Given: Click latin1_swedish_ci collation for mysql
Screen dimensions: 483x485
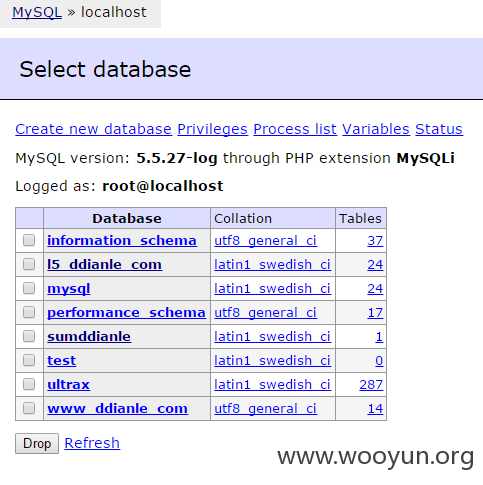Looking at the screenshot, I should pos(273,289).
